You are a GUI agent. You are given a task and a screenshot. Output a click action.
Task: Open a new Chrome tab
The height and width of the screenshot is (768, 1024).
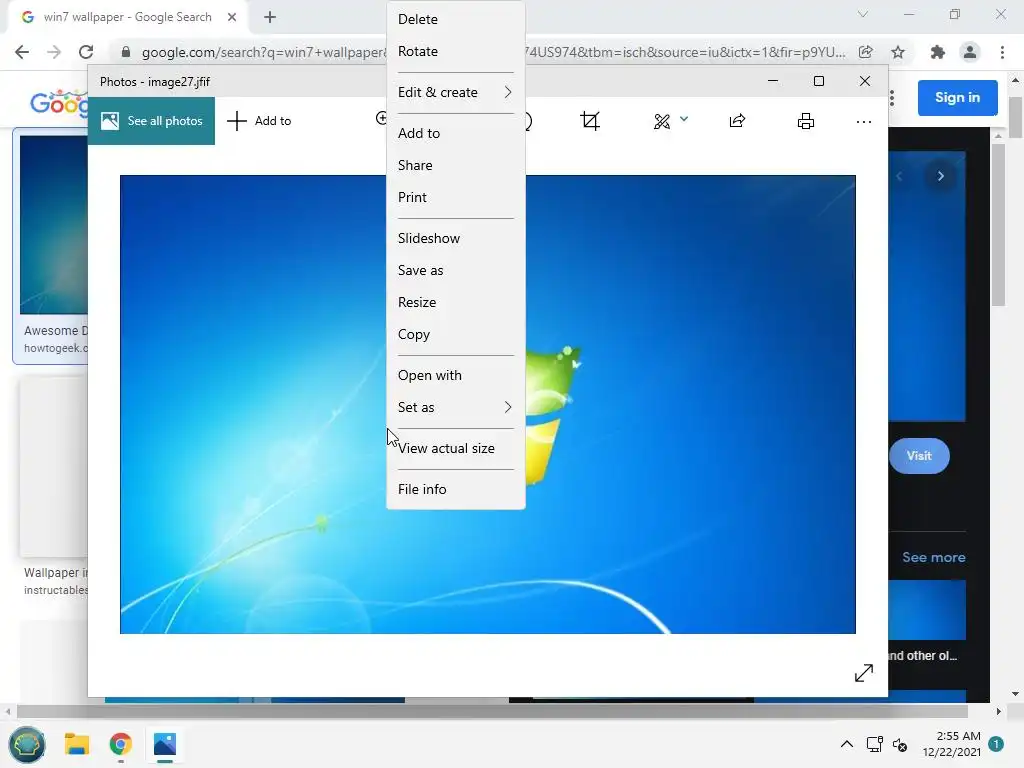click(270, 17)
